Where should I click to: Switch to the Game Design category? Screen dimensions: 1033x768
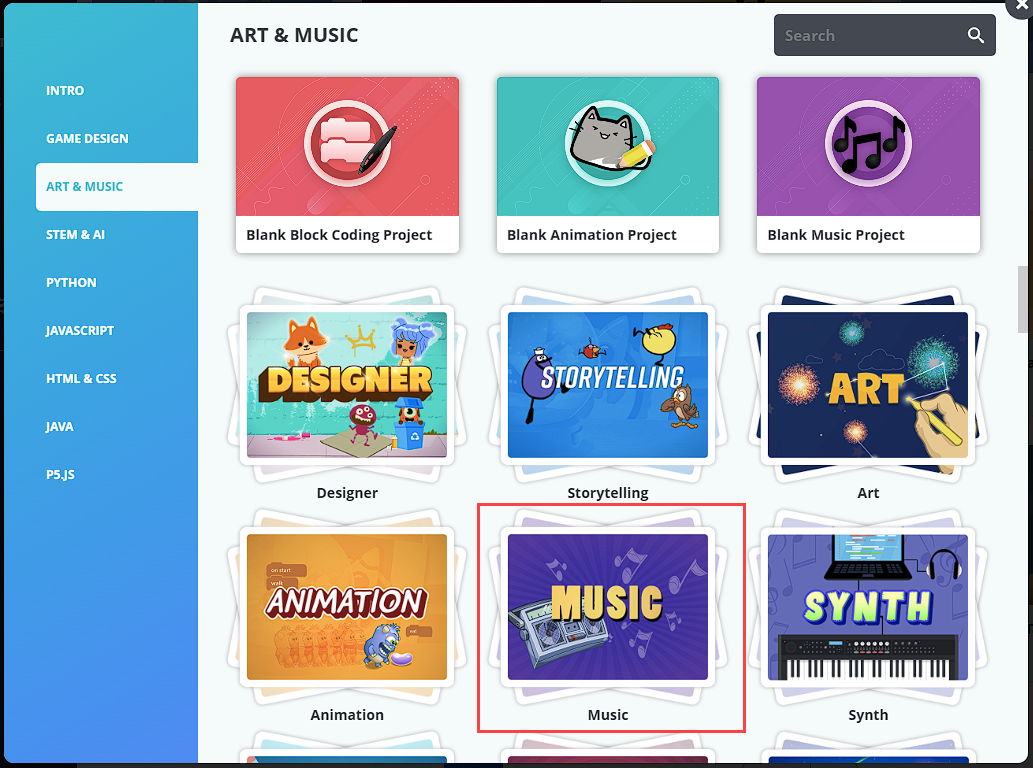(87, 138)
